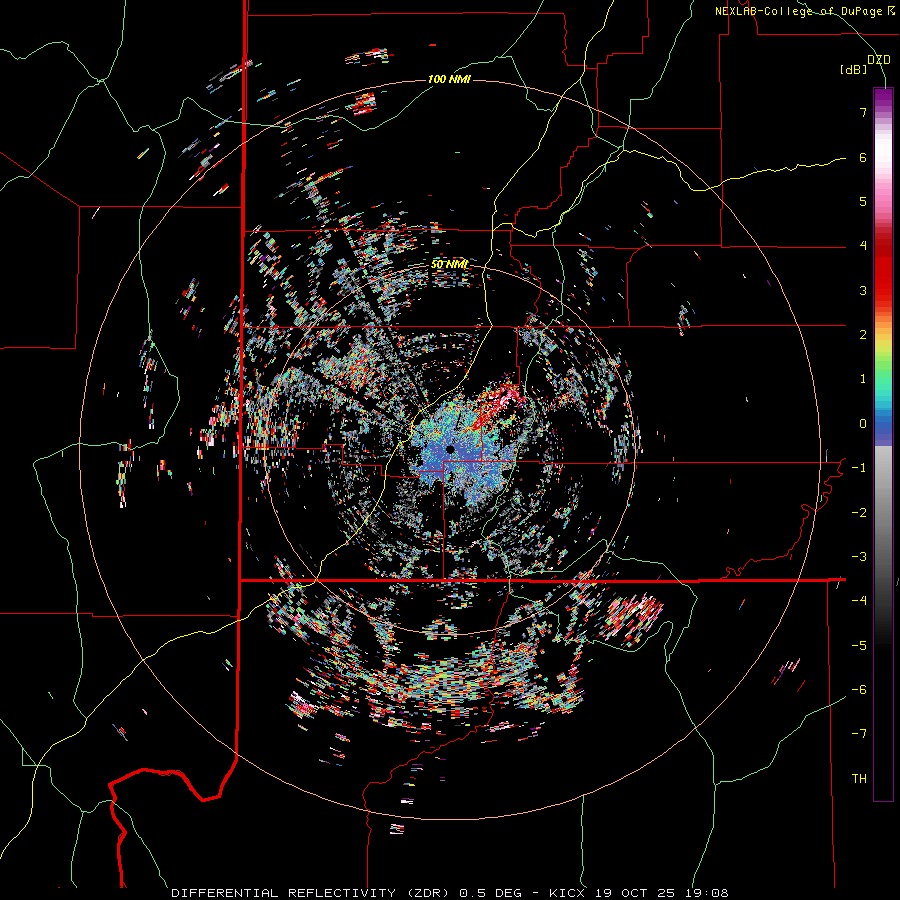Click the 6 value on the color scale
This screenshot has width=900, height=900.
pos(863,157)
